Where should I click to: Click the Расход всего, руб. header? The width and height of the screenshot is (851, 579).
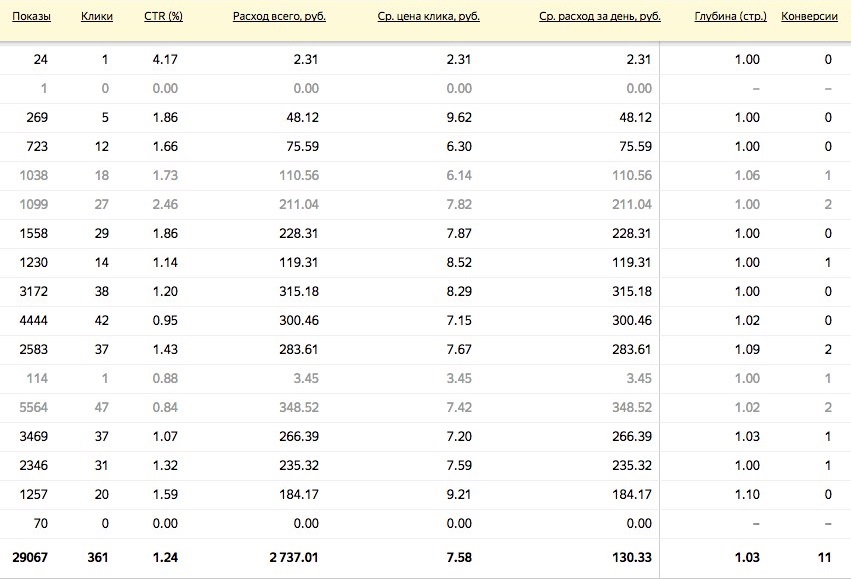pyautogui.click(x=279, y=17)
